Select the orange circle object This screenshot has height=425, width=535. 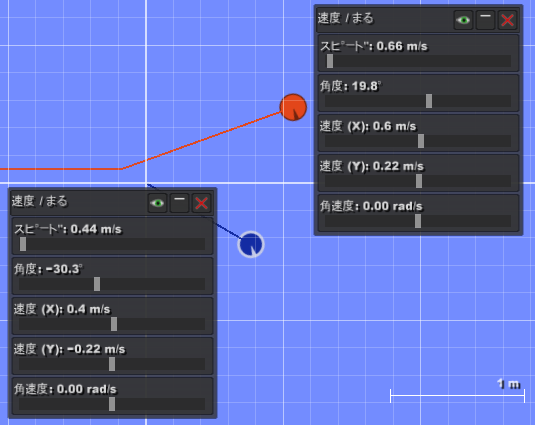click(x=293, y=107)
